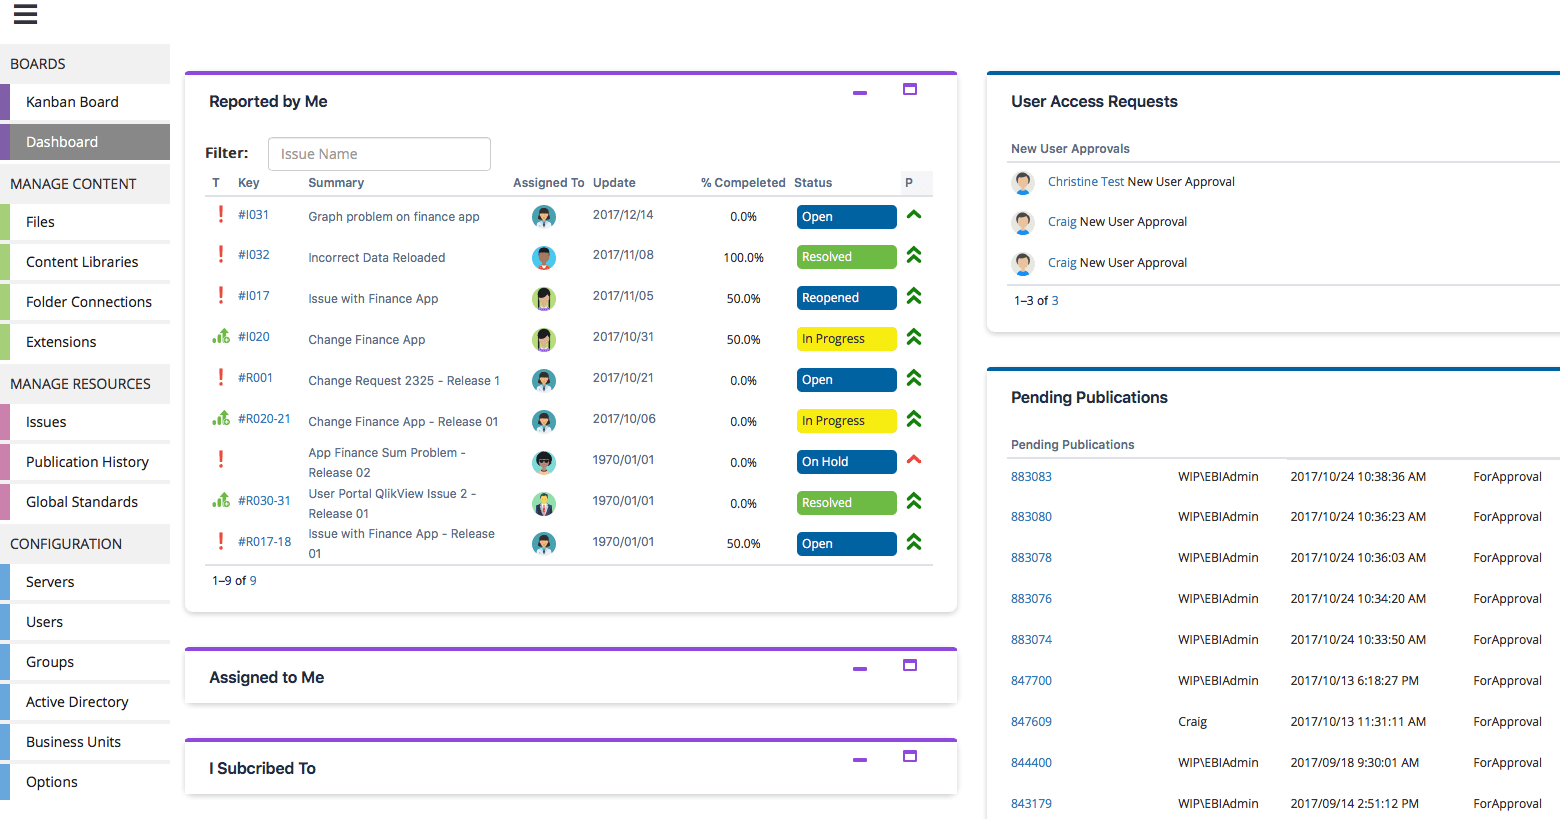
Task: Expand the I Subcribed To panel
Action: click(910, 757)
